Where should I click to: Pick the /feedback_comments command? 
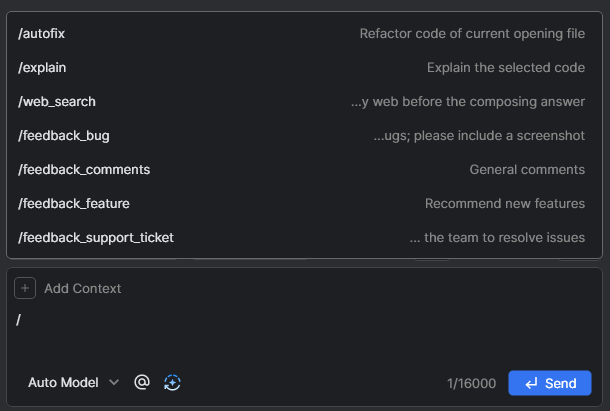[304, 170]
